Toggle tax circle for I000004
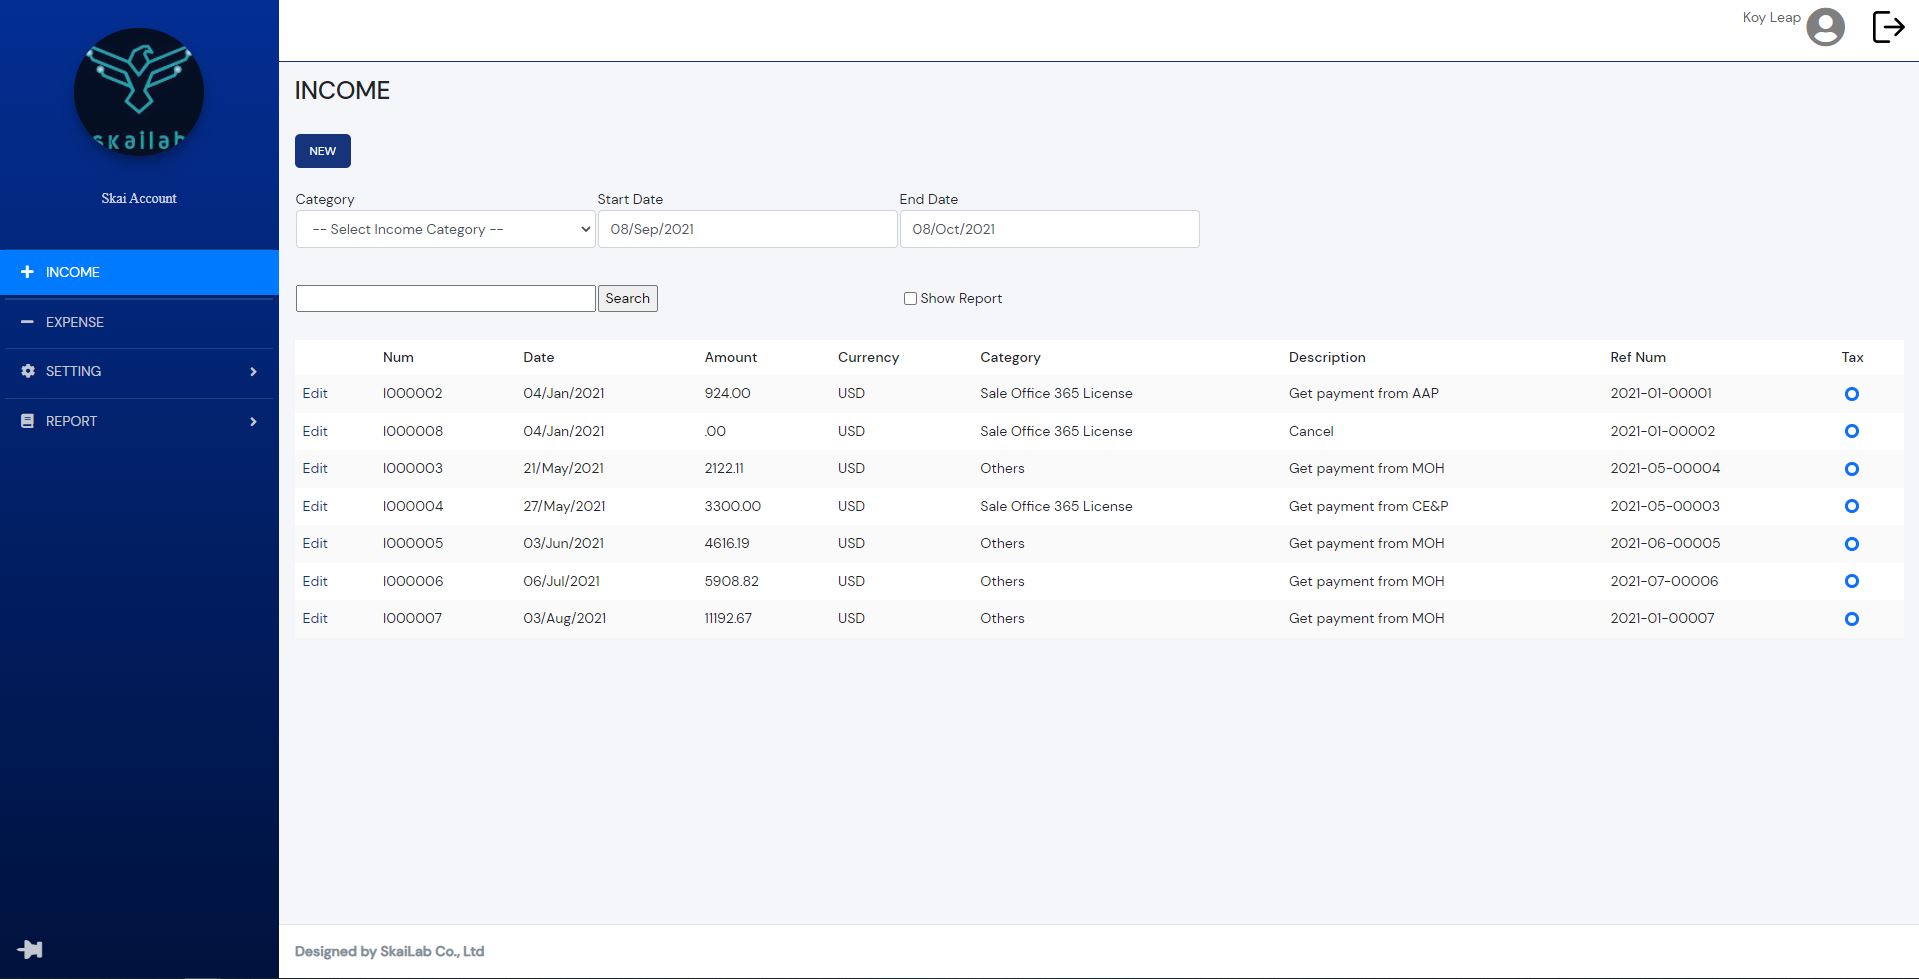1919x979 pixels. click(x=1851, y=506)
